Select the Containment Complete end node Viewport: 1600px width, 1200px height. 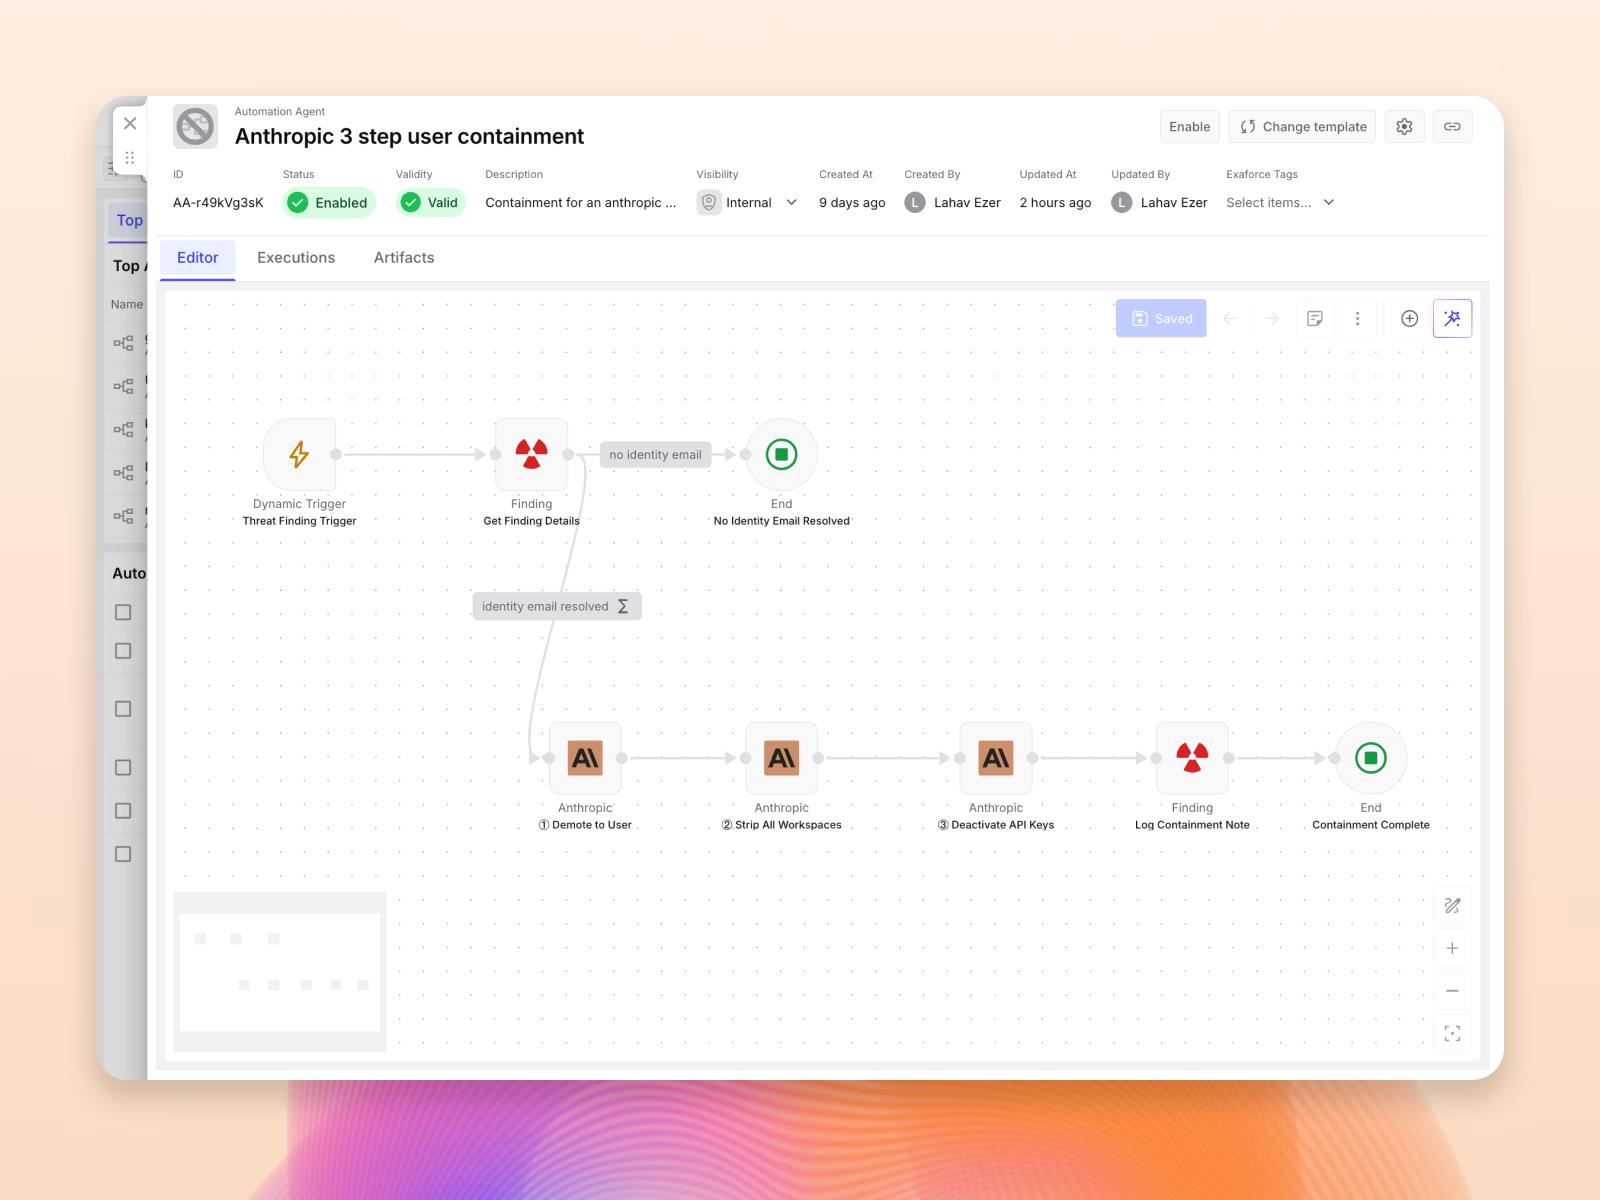(1371, 758)
